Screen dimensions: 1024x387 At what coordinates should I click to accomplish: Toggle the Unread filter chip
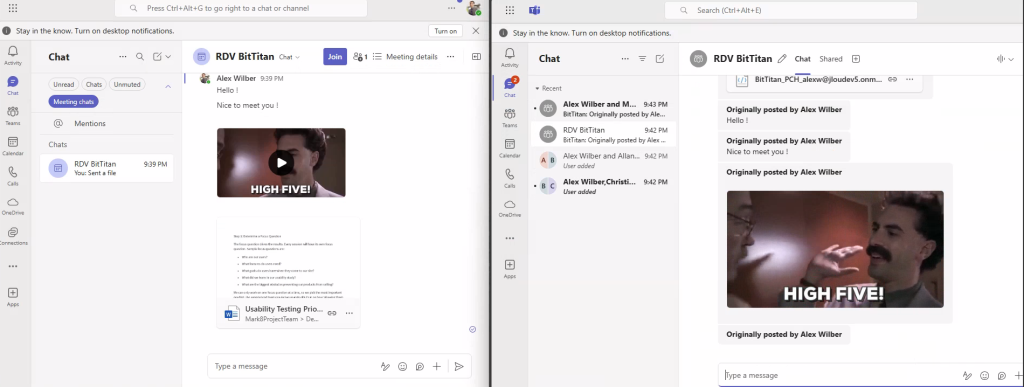[63, 85]
